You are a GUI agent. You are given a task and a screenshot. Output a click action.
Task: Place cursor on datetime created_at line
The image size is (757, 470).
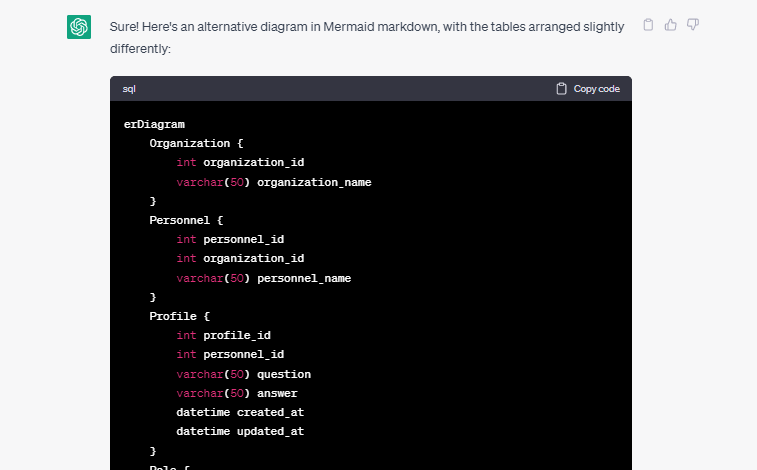click(240, 412)
